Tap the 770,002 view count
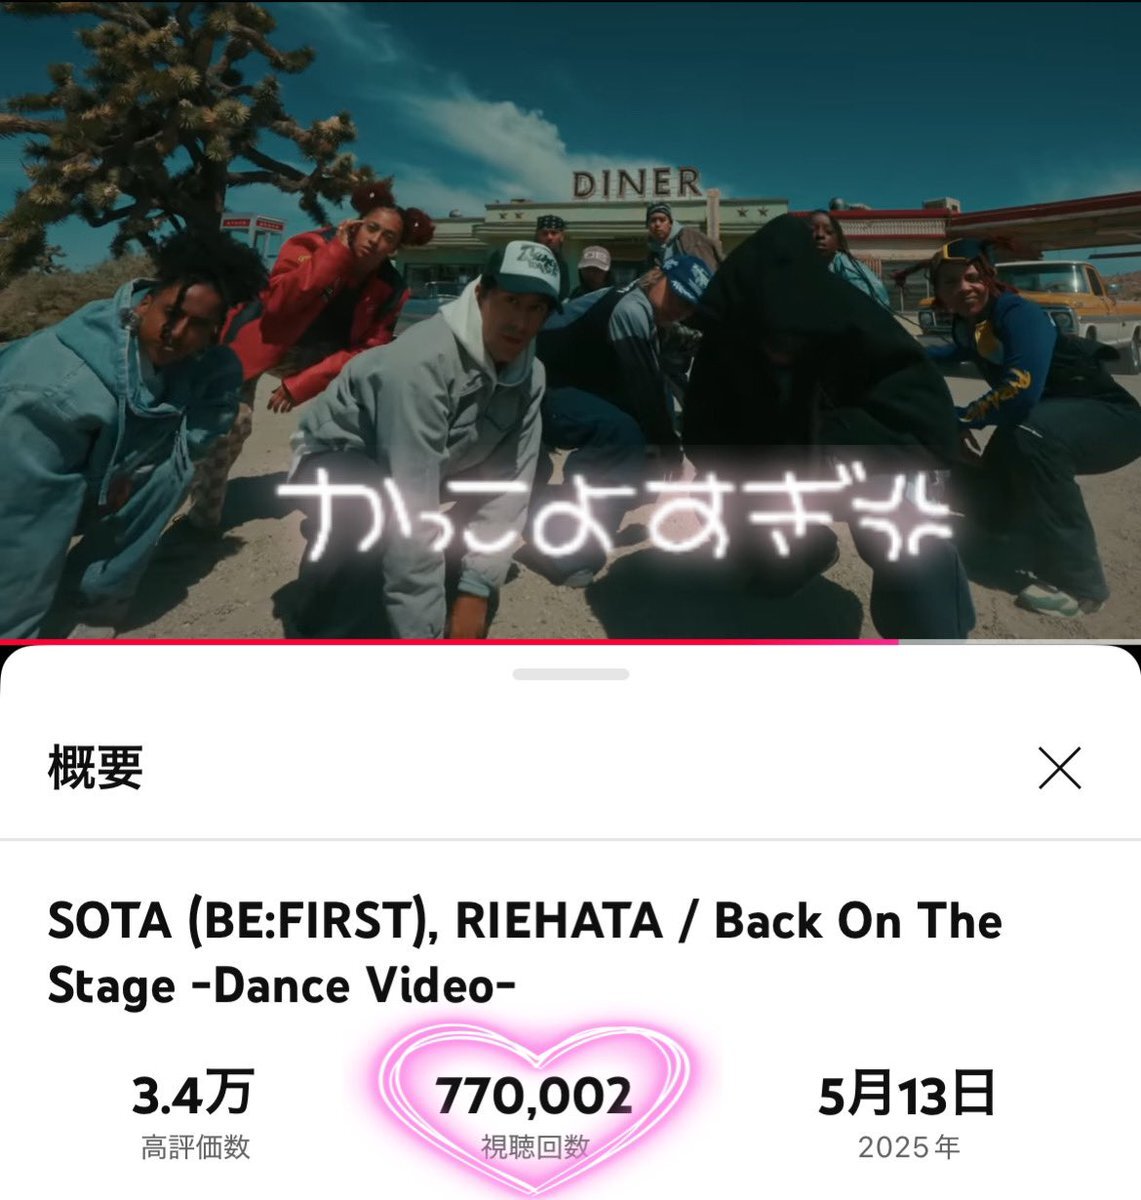This screenshot has height=1200, width=1141. pyautogui.click(x=533, y=1095)
